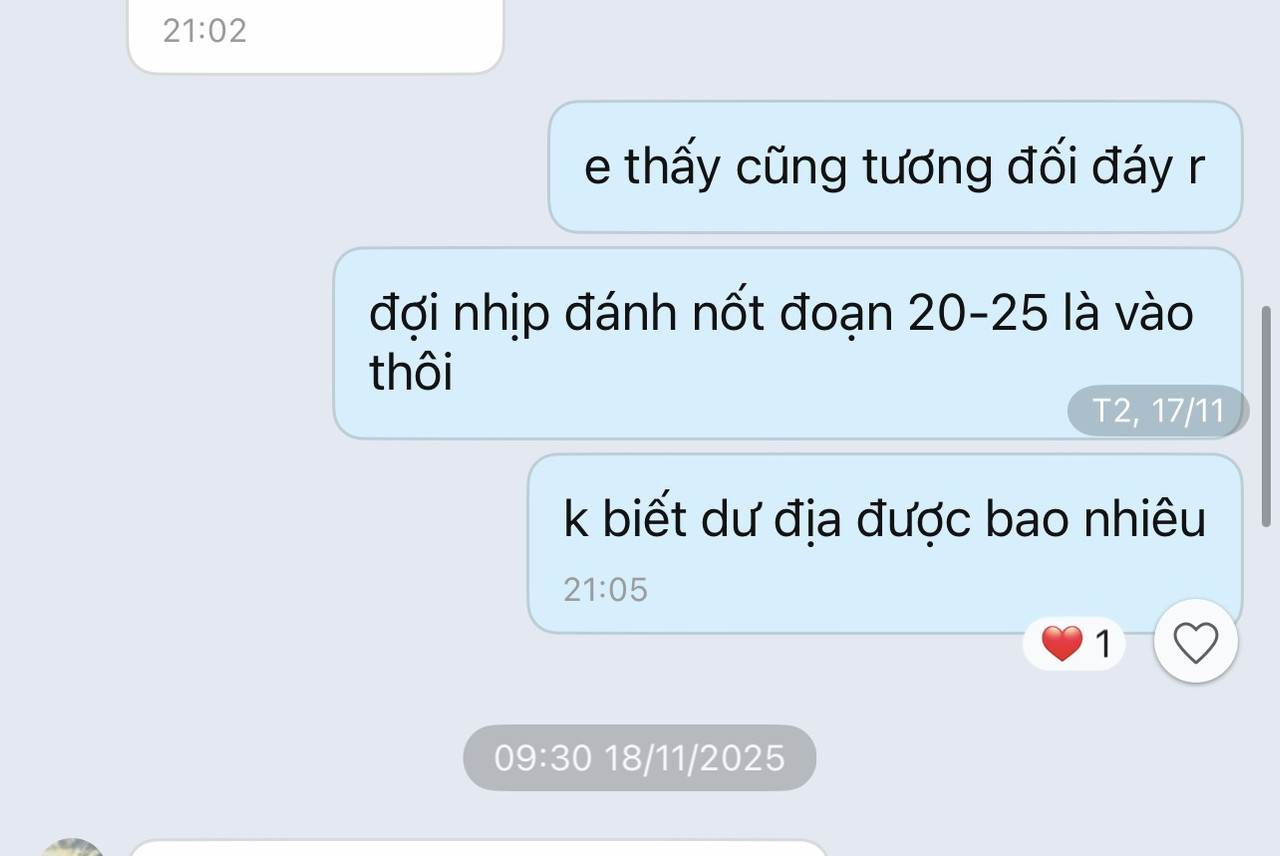Open the red heart reaction list
1280x856 pixels.
point(1074,644)
